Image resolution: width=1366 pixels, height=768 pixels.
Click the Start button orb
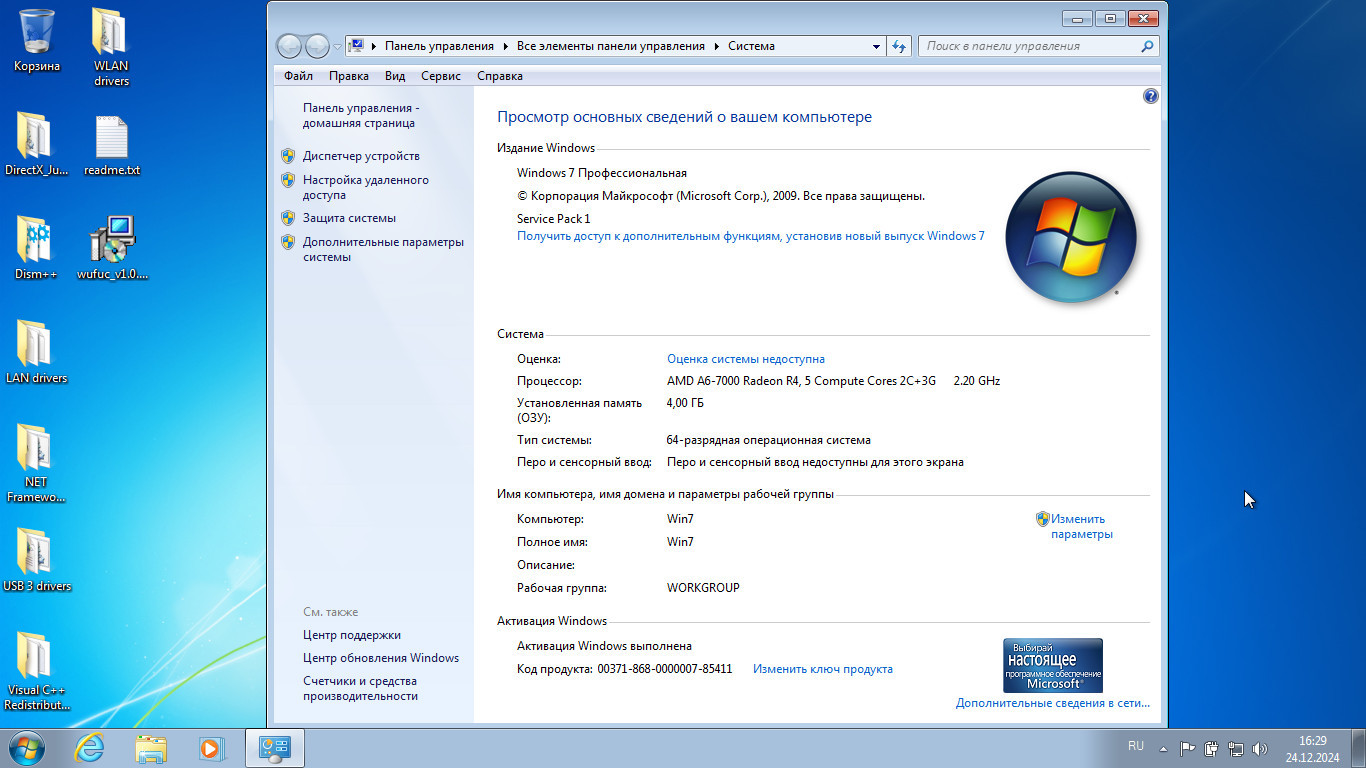click(27, 748)
